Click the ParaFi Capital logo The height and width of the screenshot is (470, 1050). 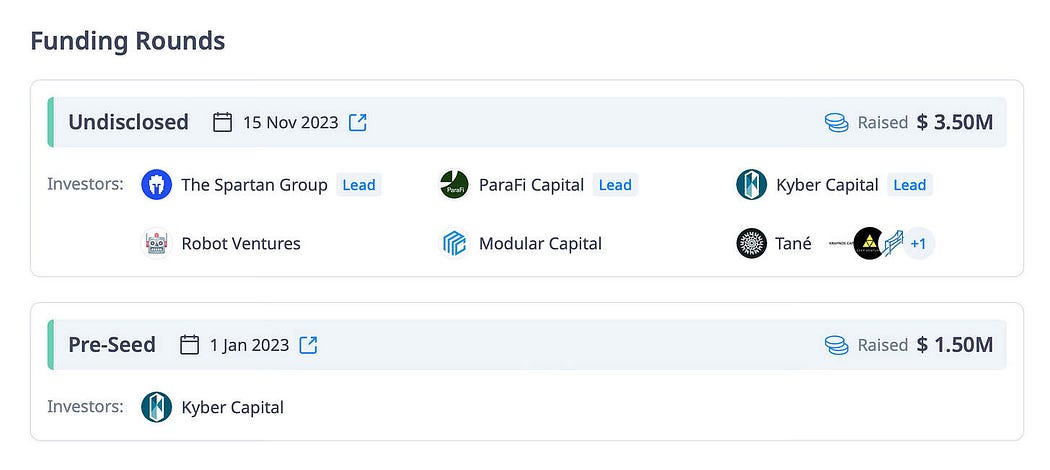click(454, 185)
